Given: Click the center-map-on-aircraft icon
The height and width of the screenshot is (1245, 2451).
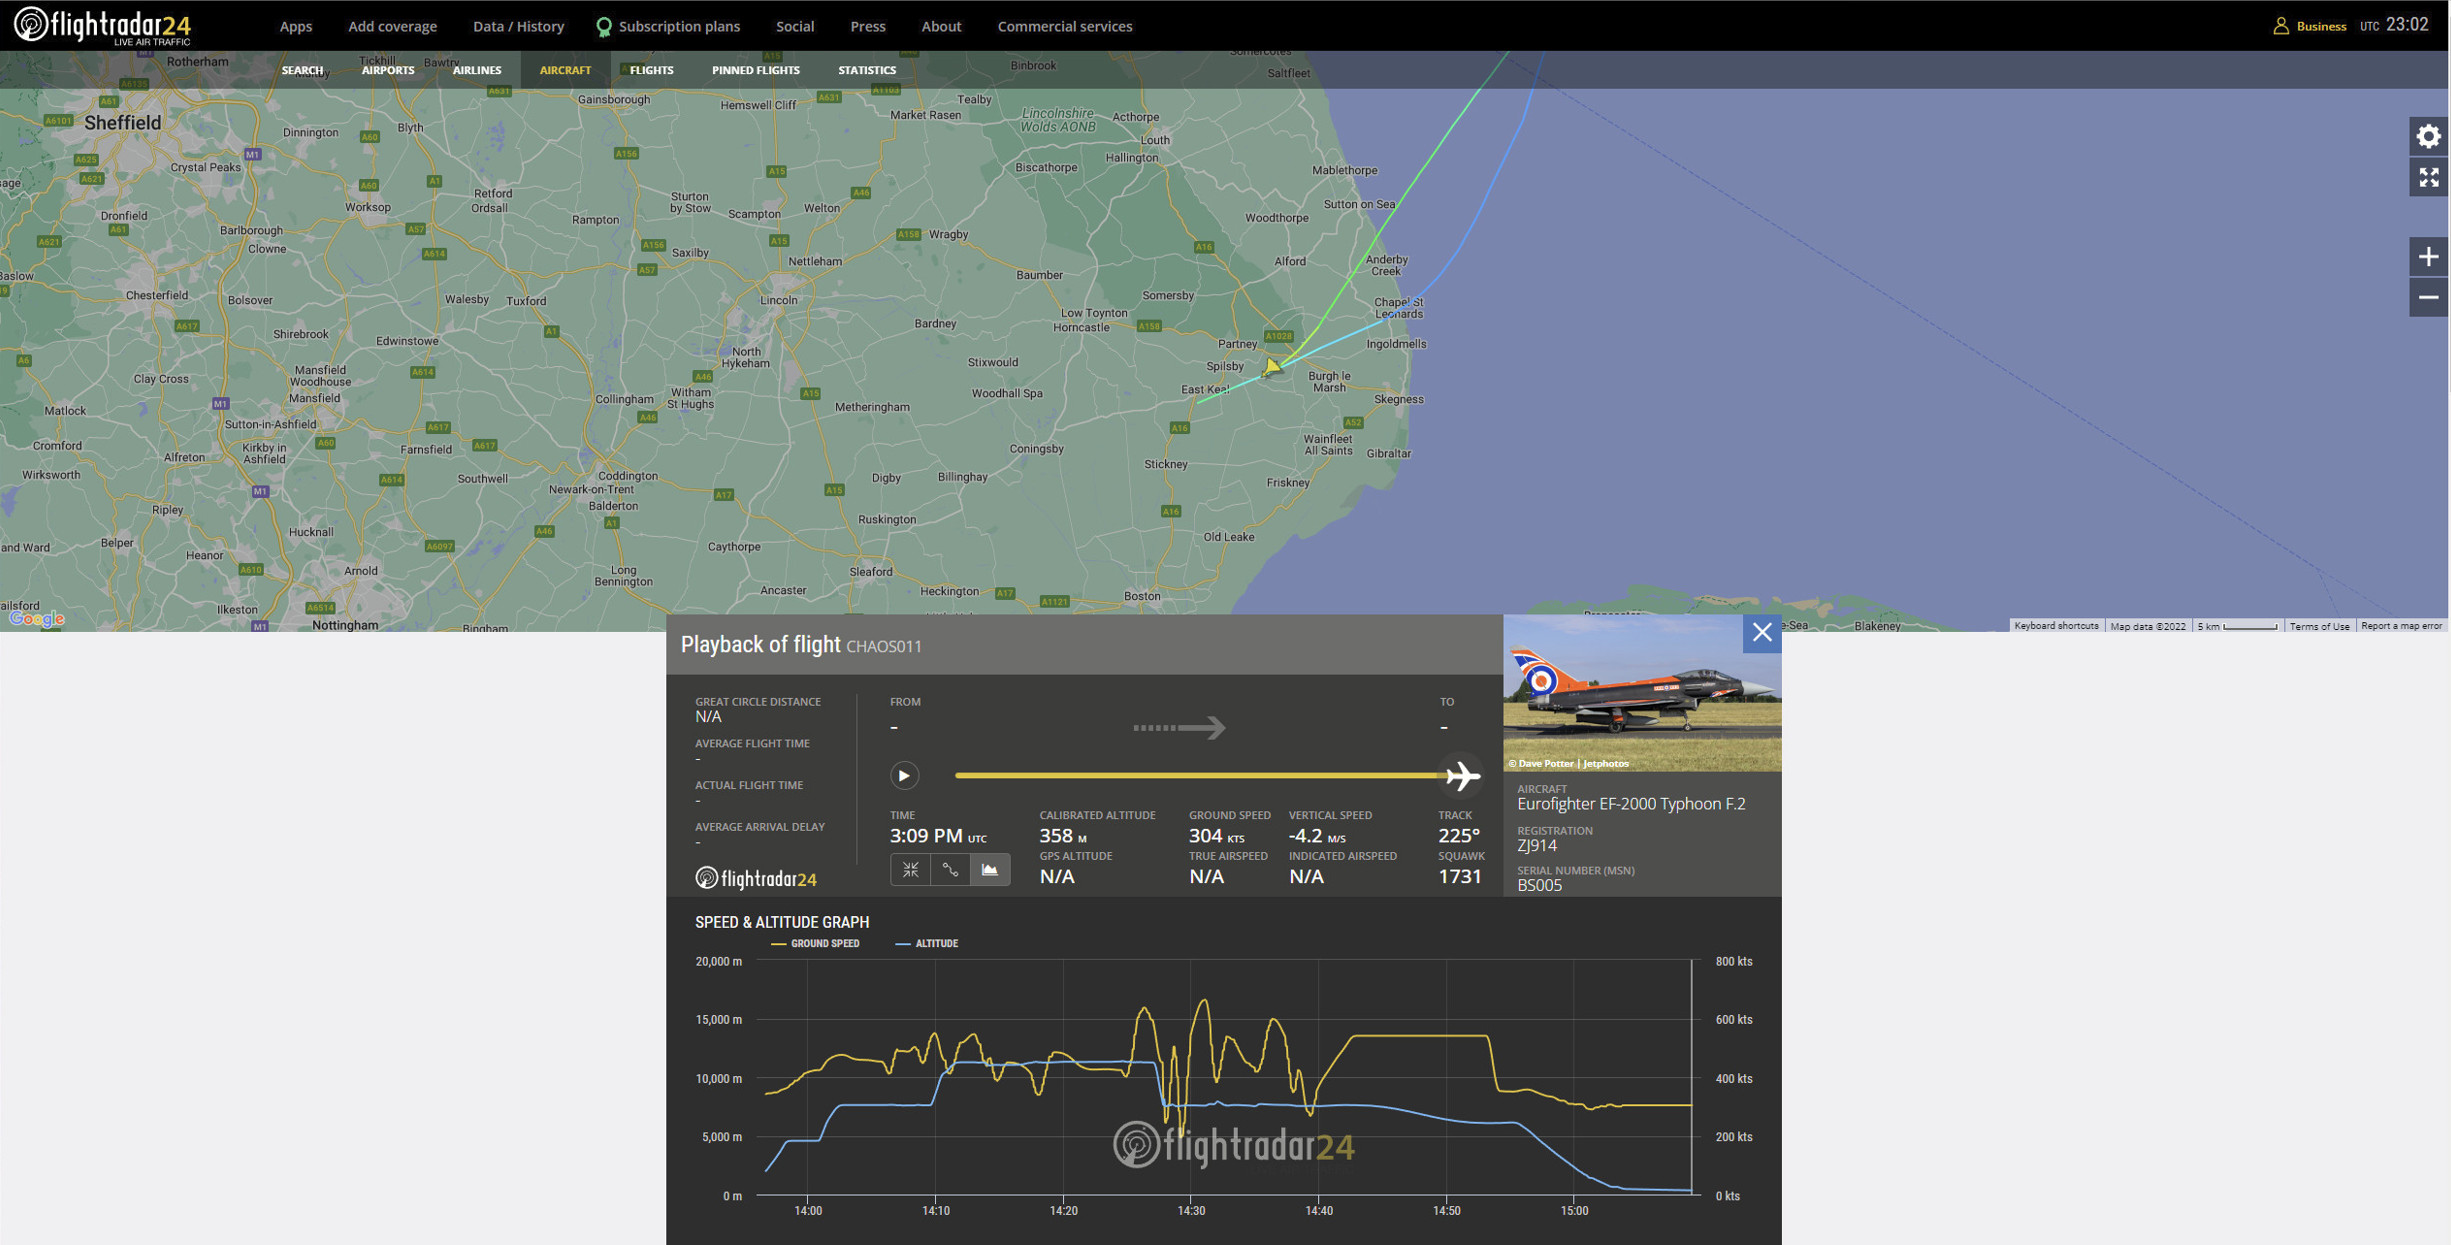Looking at the screenshot, I should (x=910, y=870).
